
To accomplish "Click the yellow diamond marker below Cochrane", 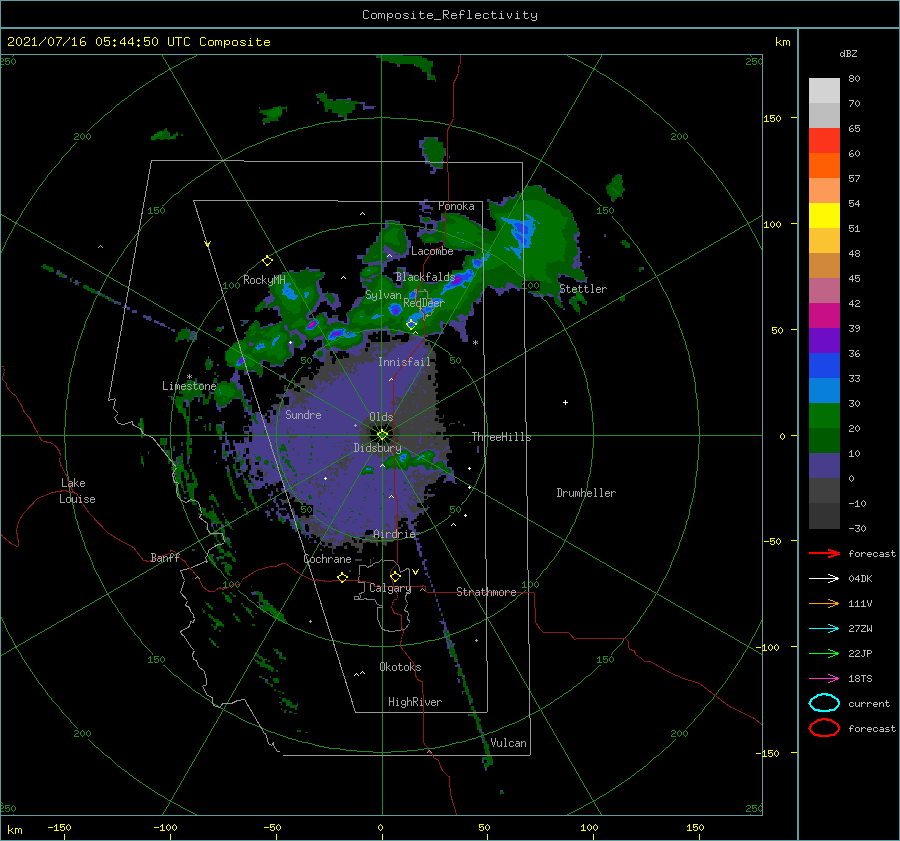I will [x=342, y=577].
